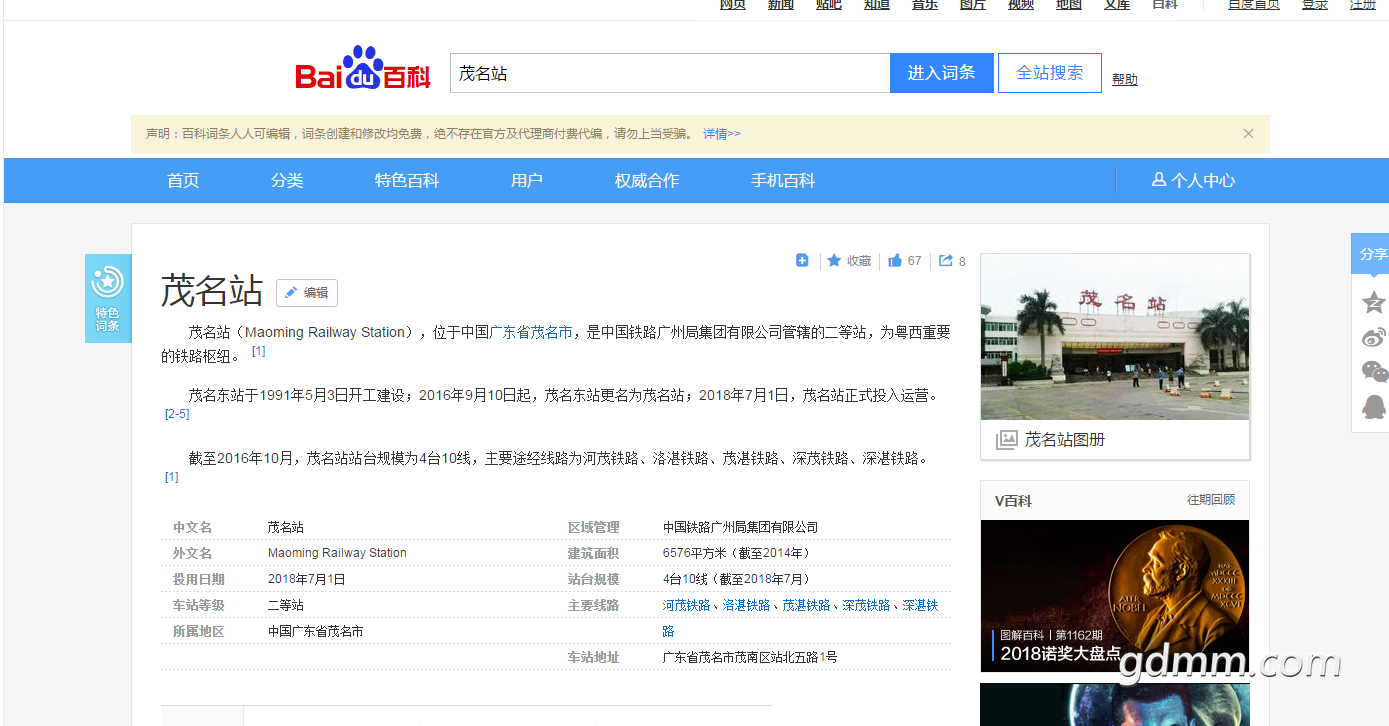Open 个人中心 in the navigation bar
The width and height of the screenshot is (1389, 726).
[1193, 181]
